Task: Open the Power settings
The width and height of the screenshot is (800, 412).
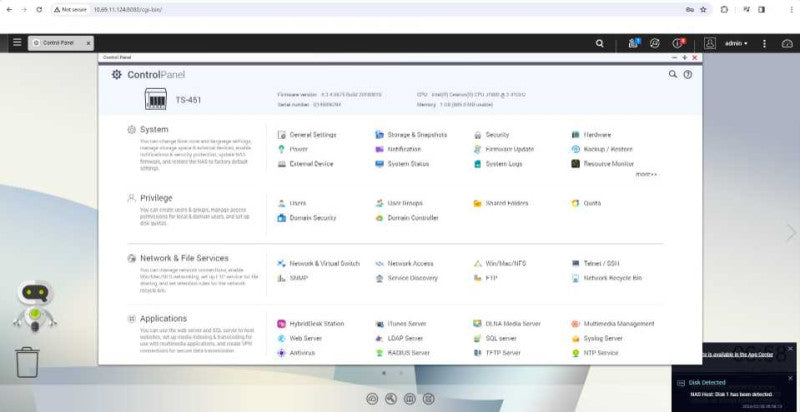Action: (292, 149)
